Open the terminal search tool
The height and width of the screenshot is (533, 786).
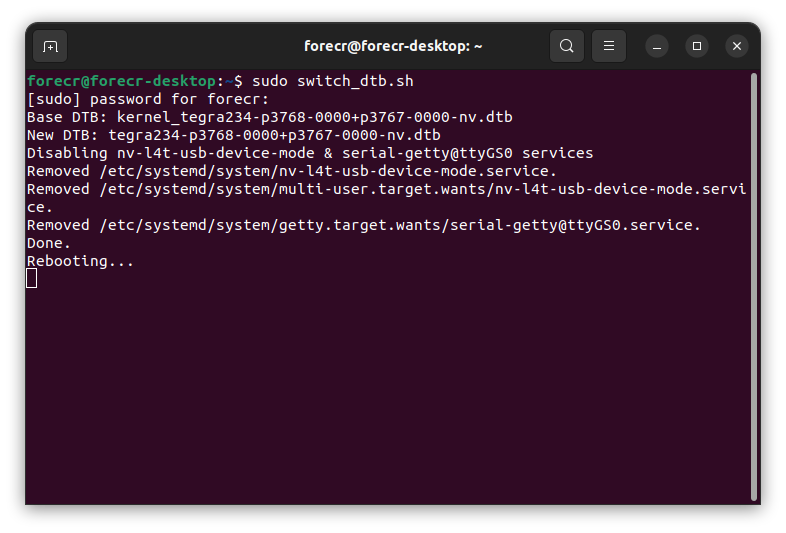pos(566,46)
